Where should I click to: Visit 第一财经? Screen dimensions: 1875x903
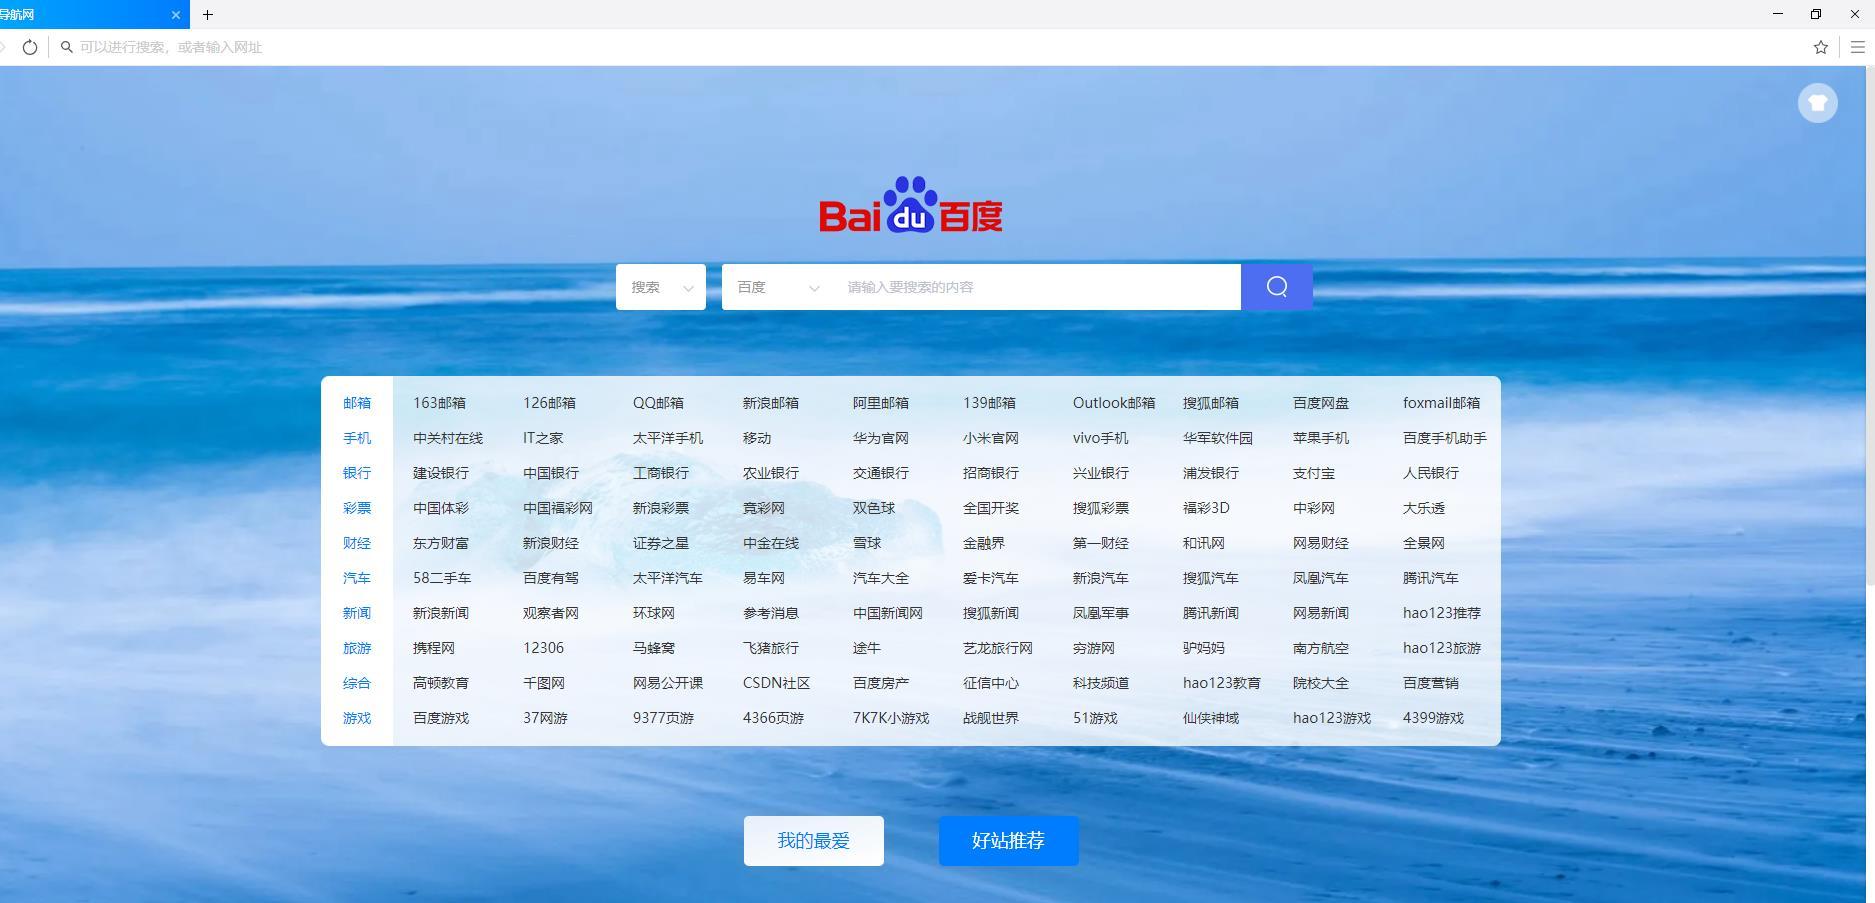click(1101, 543)
